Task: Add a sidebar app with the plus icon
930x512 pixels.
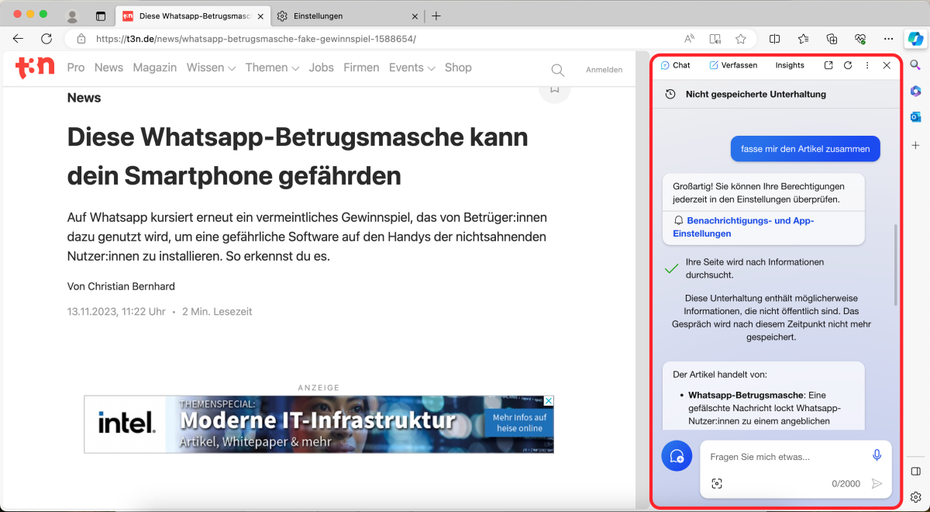Action: point(916,145)
